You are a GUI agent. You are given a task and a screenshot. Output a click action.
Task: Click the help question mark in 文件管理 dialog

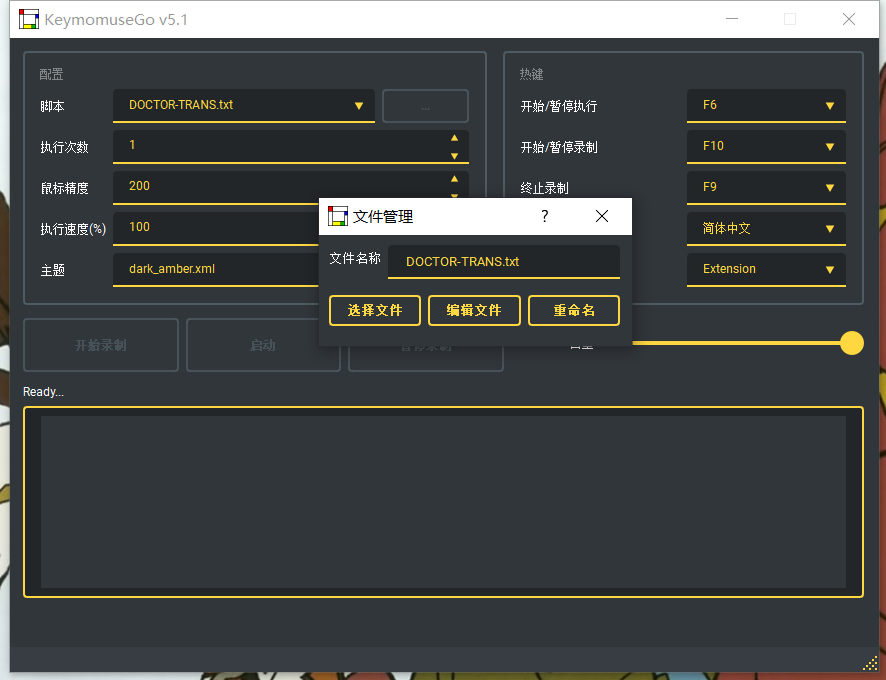tap(545, 216)
